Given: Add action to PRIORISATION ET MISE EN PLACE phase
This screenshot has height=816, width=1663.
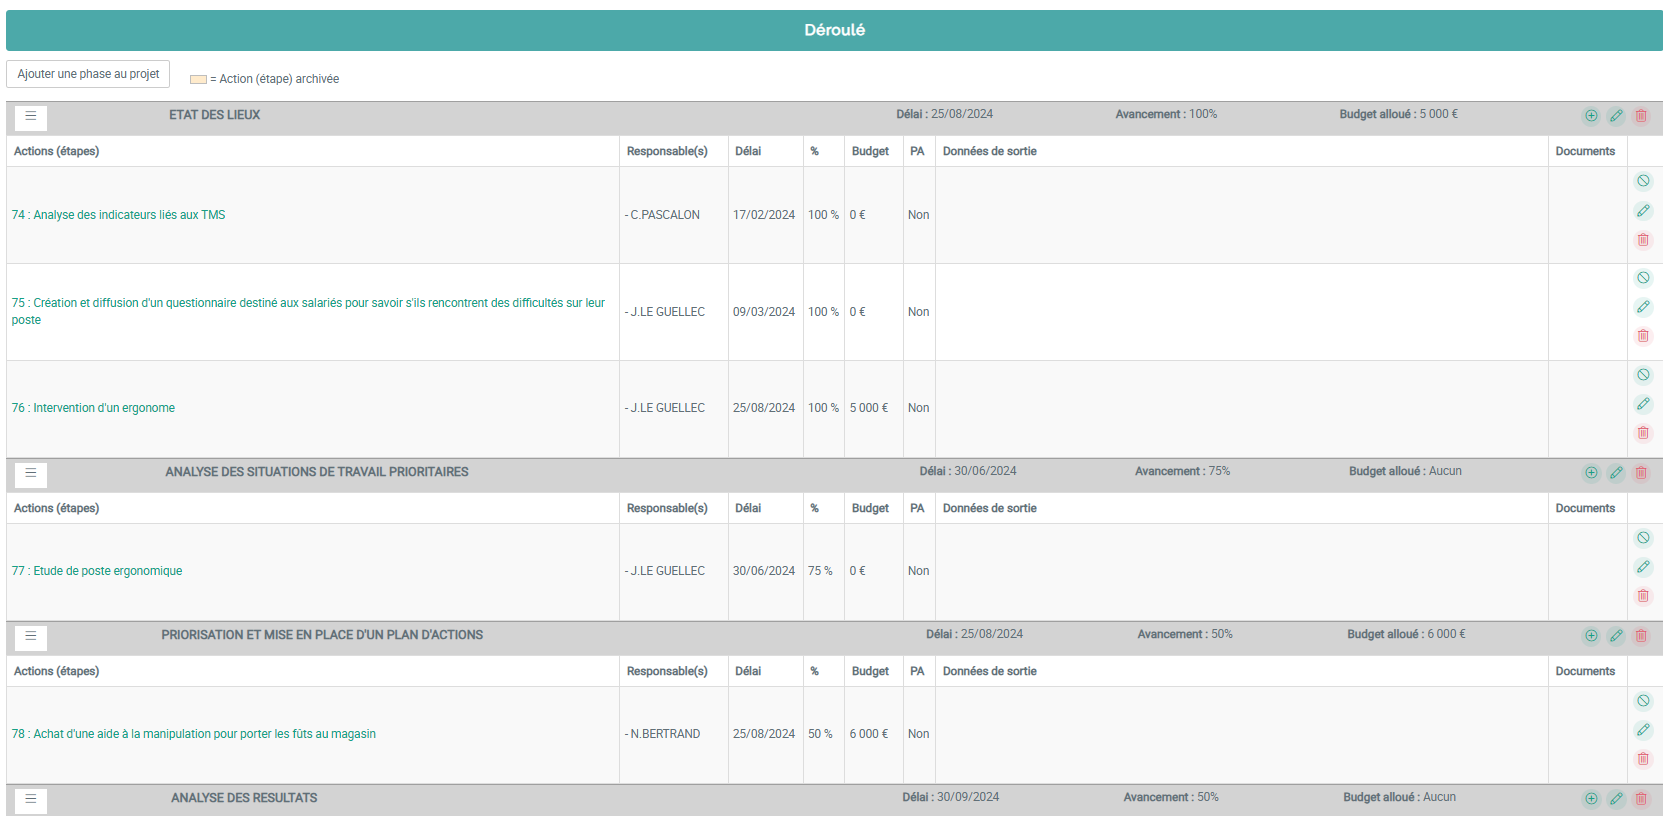Looking at the screenshot, I should pyautogui.click(x=1591, y=636).
